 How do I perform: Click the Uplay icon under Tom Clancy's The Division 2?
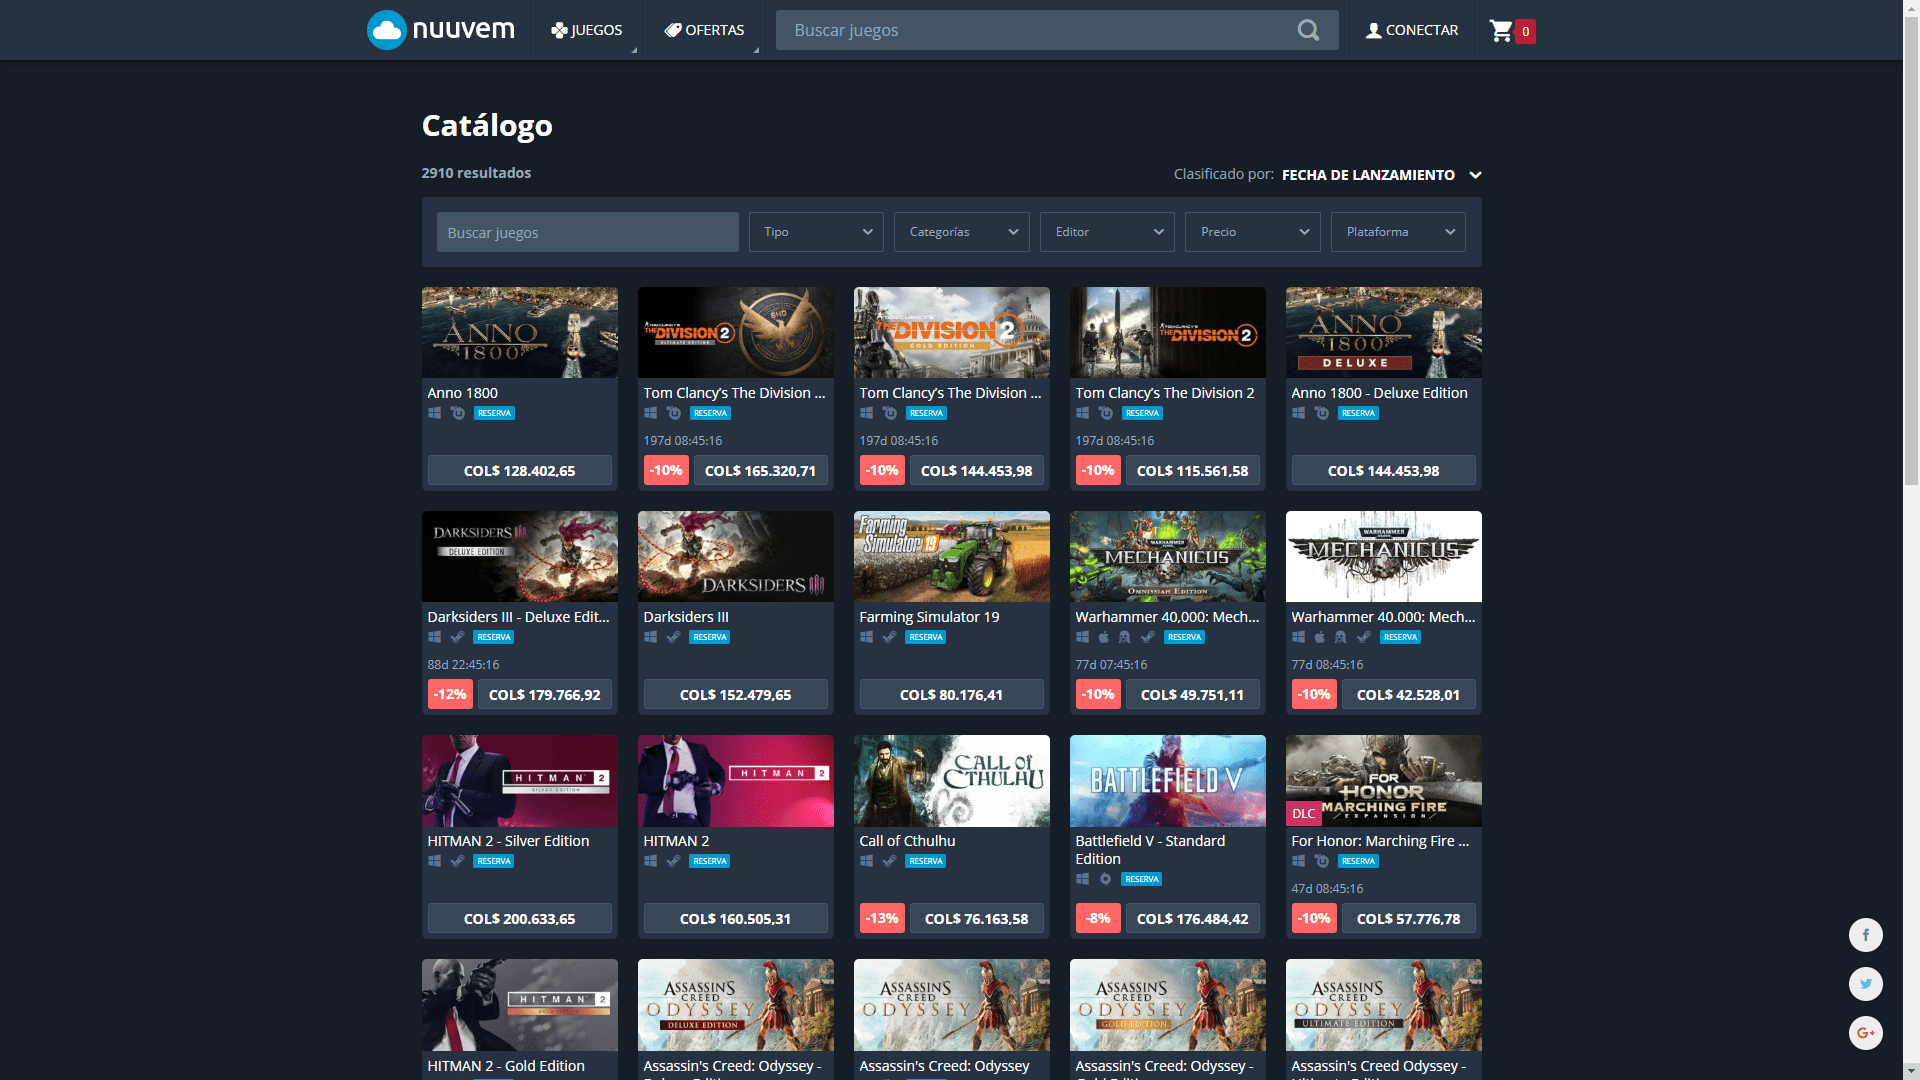(1106, 413)
